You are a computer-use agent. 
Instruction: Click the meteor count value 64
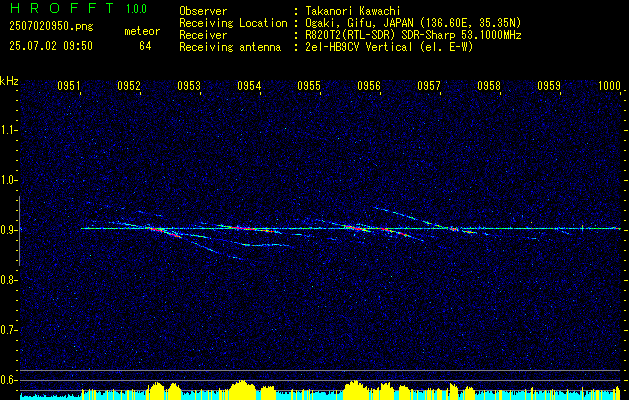pos(145,46)
